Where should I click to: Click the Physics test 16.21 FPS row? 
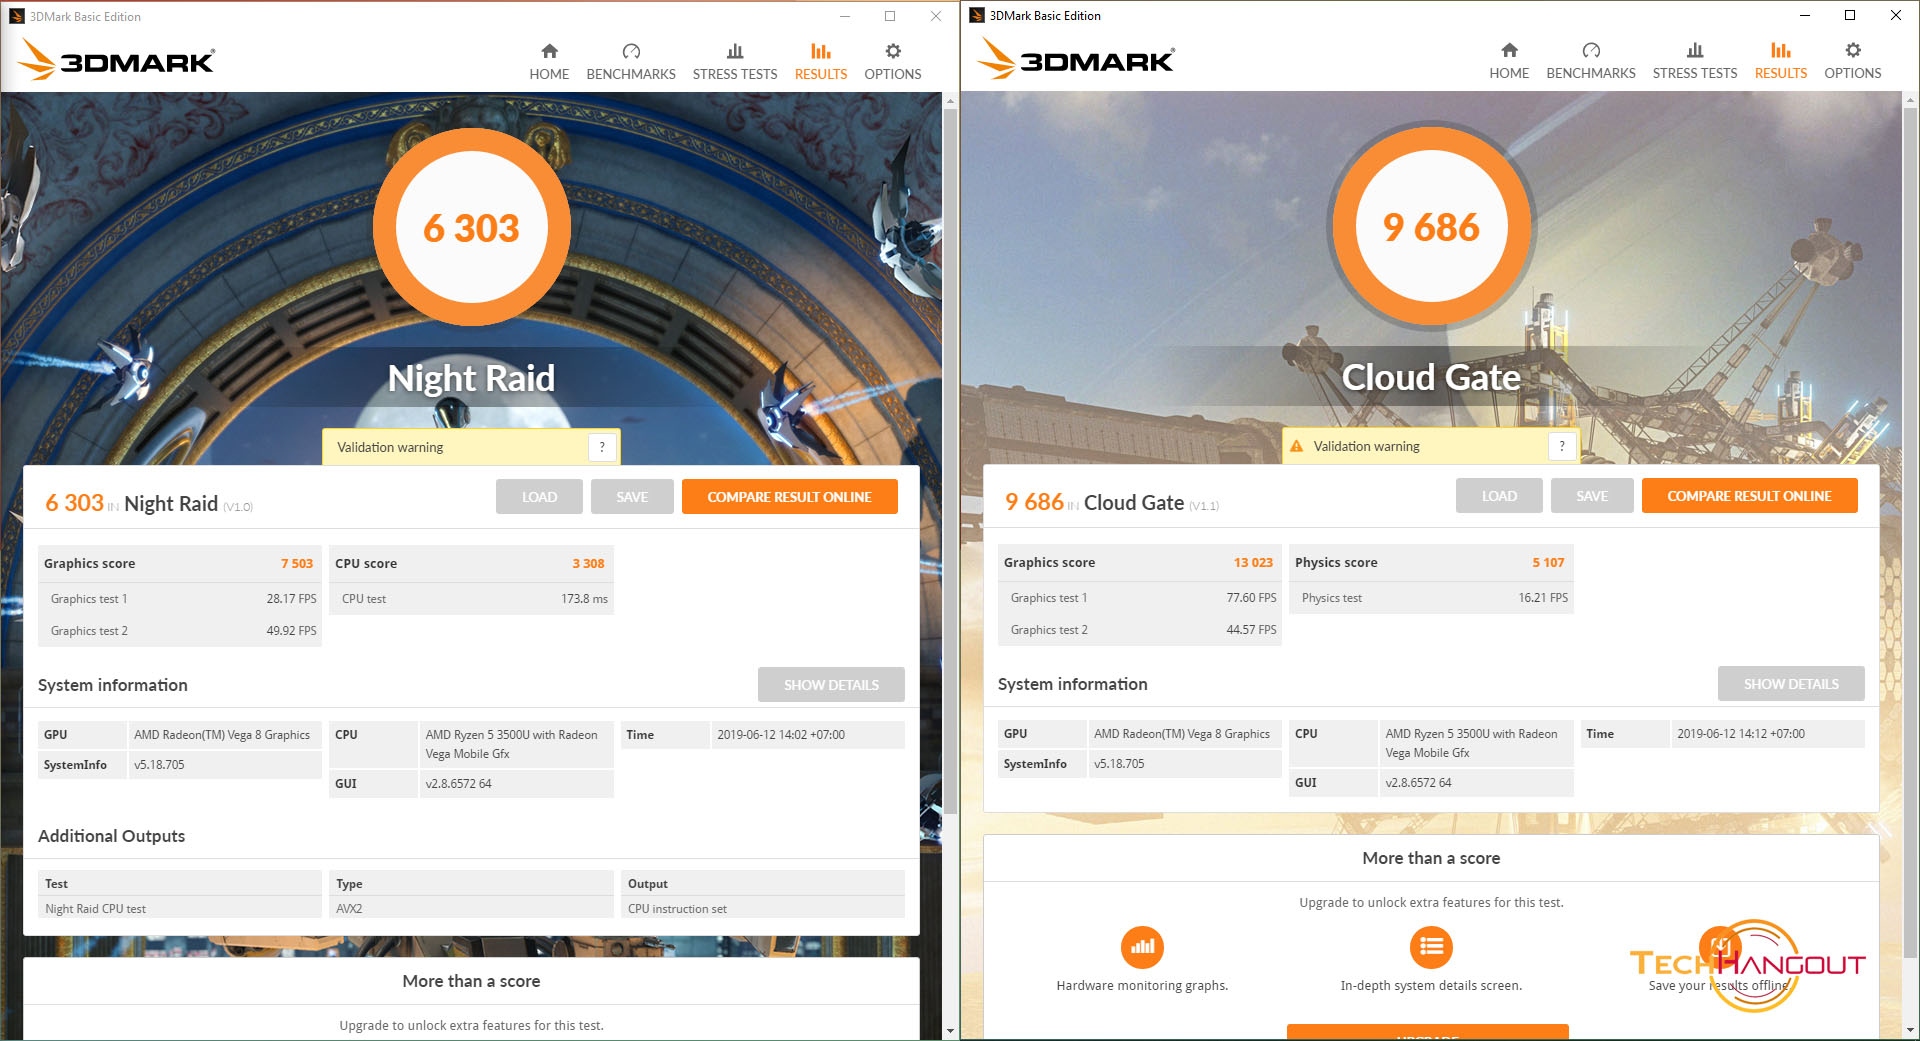1431,598
